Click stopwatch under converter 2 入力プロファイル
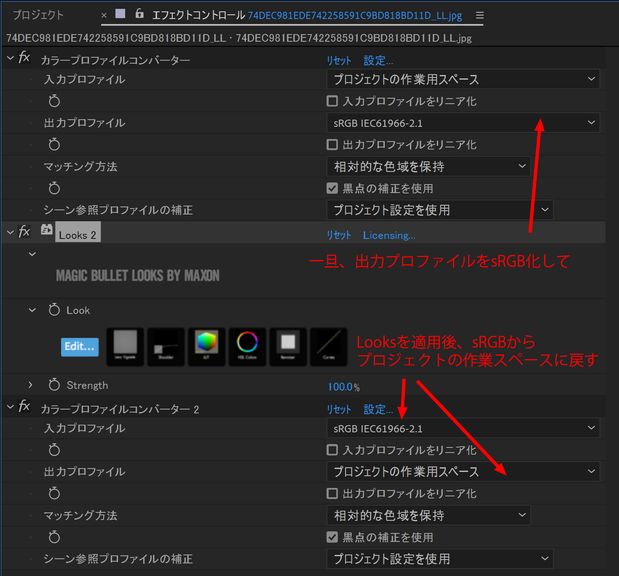The height and width of the screenshot is (576, 619). pyautogui.click(x=54, y=450)
